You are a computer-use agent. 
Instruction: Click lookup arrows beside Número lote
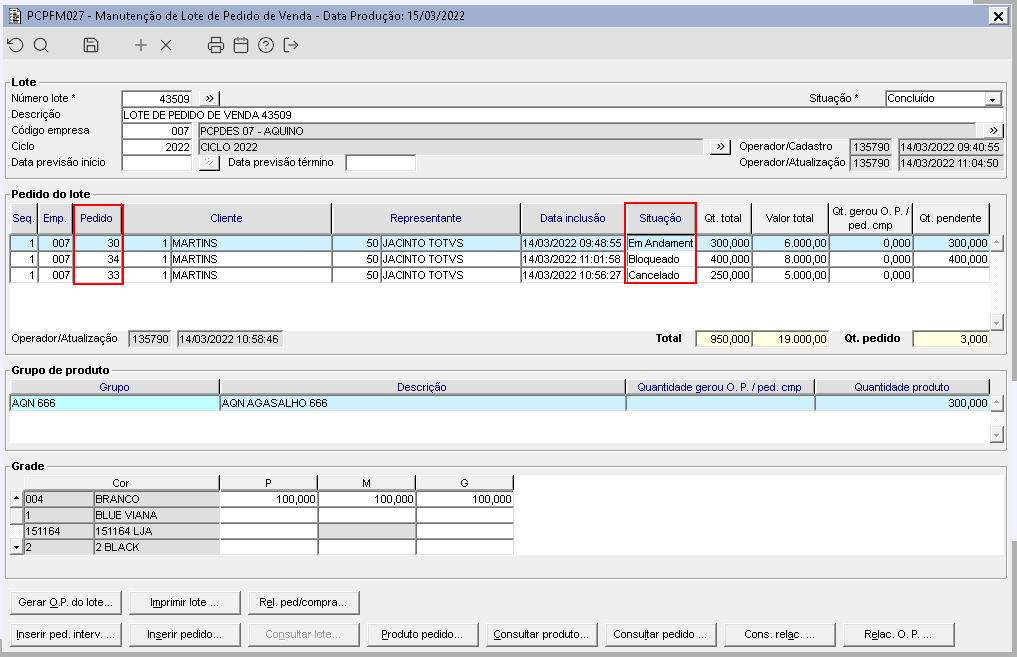[x=209, y=99]
